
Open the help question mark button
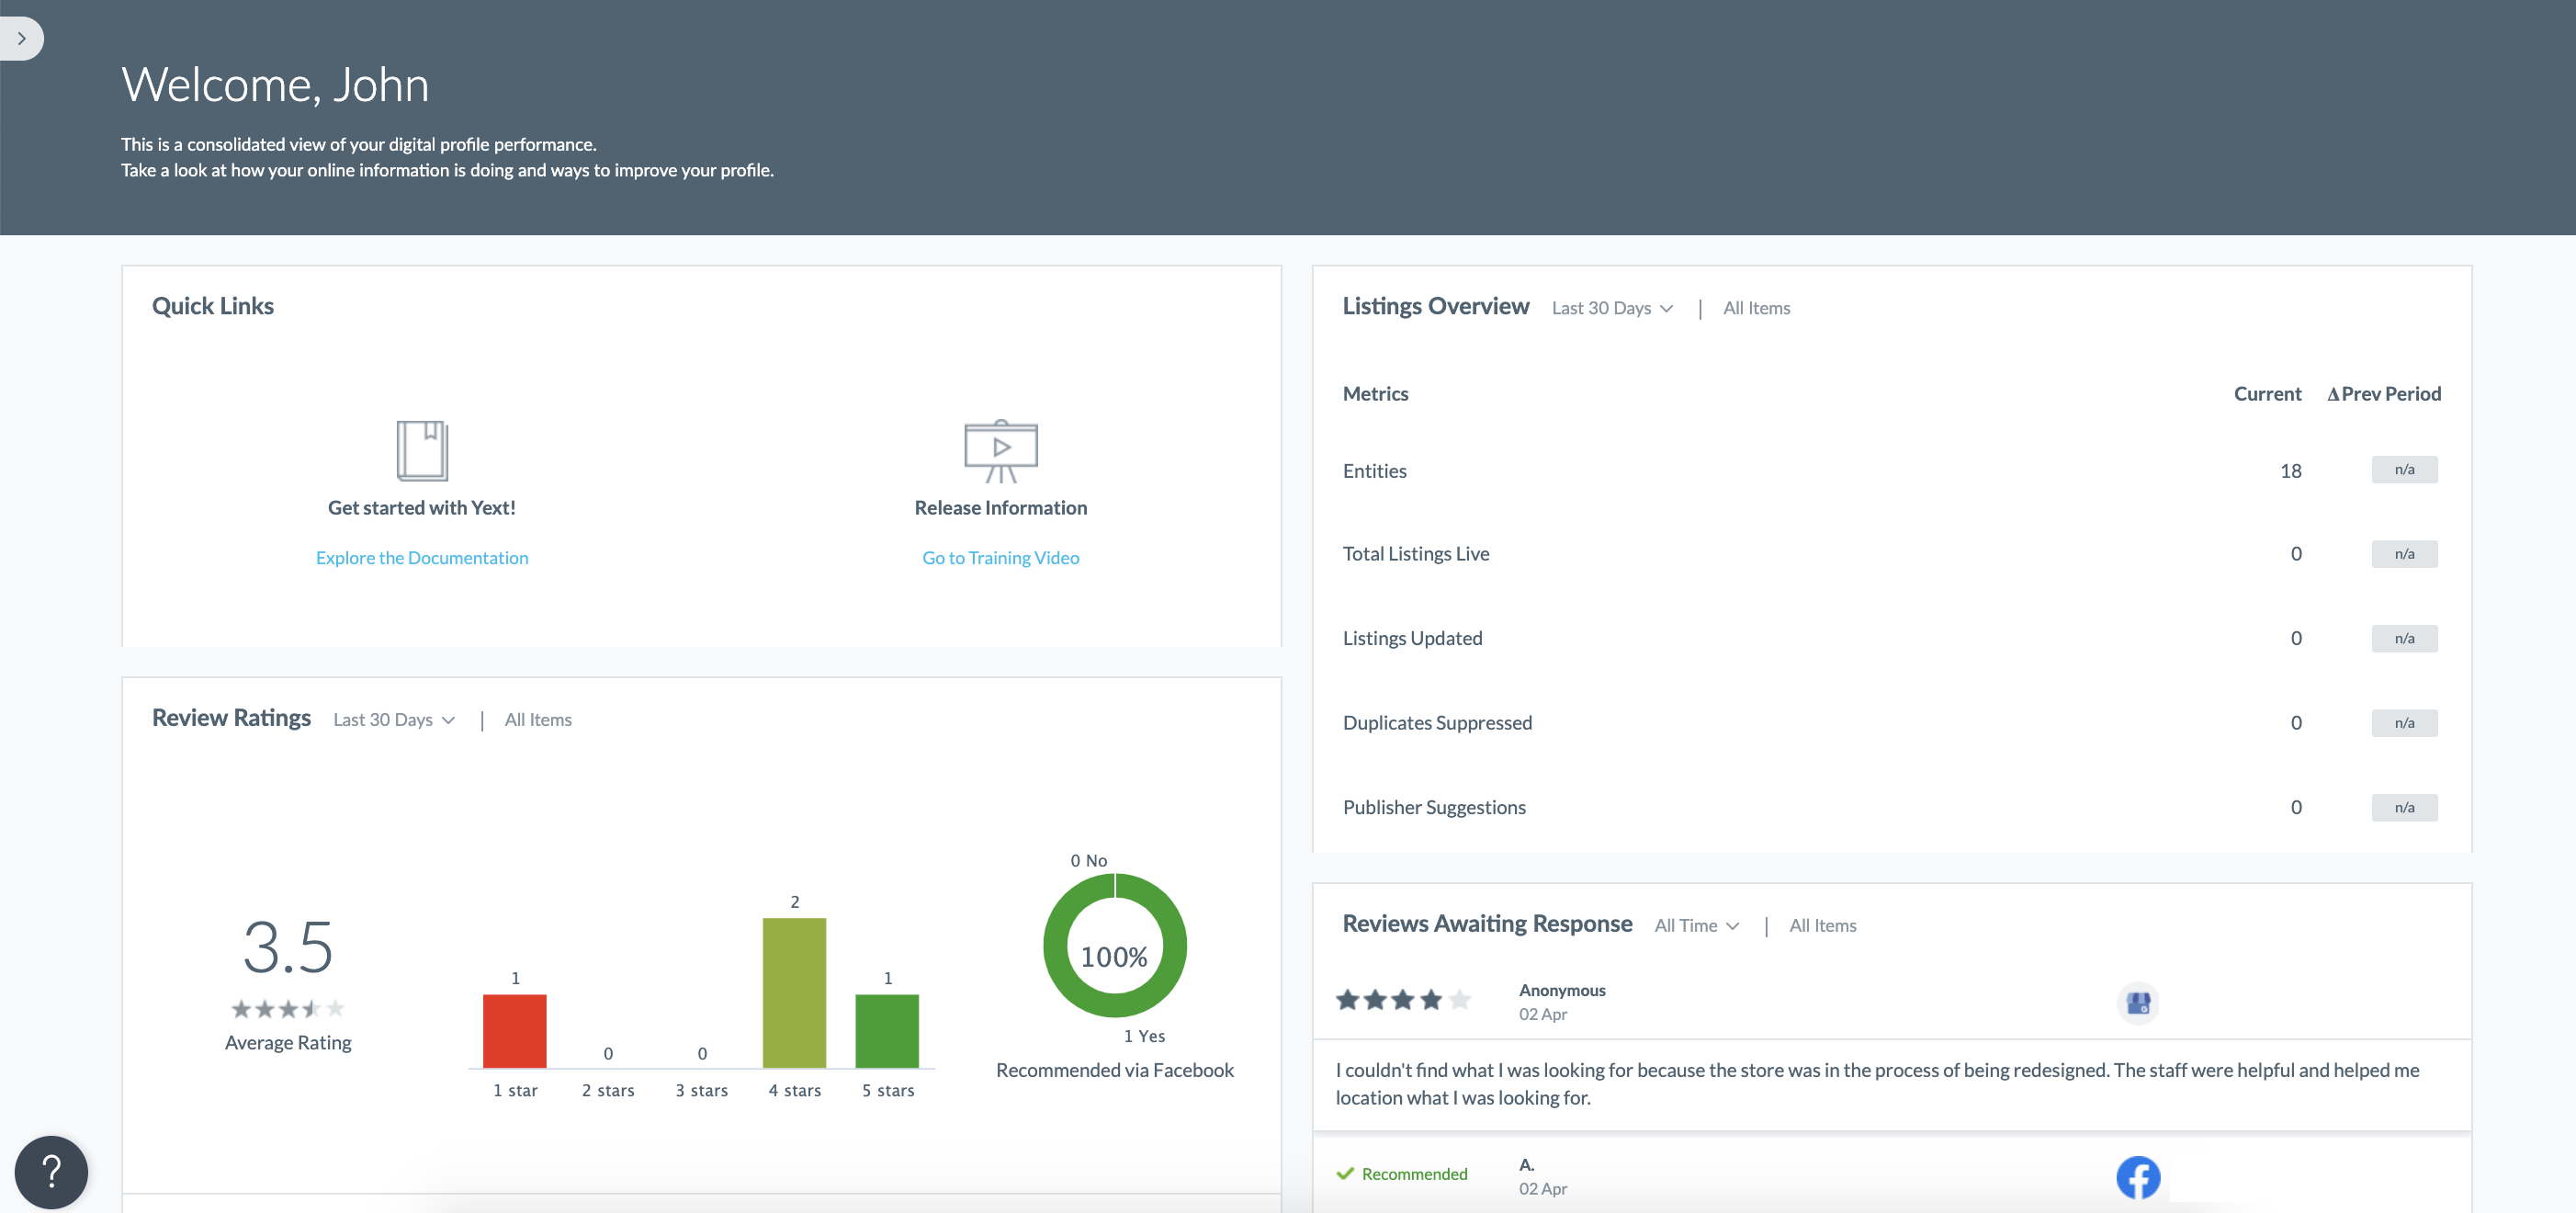[x=51, y=1171]
